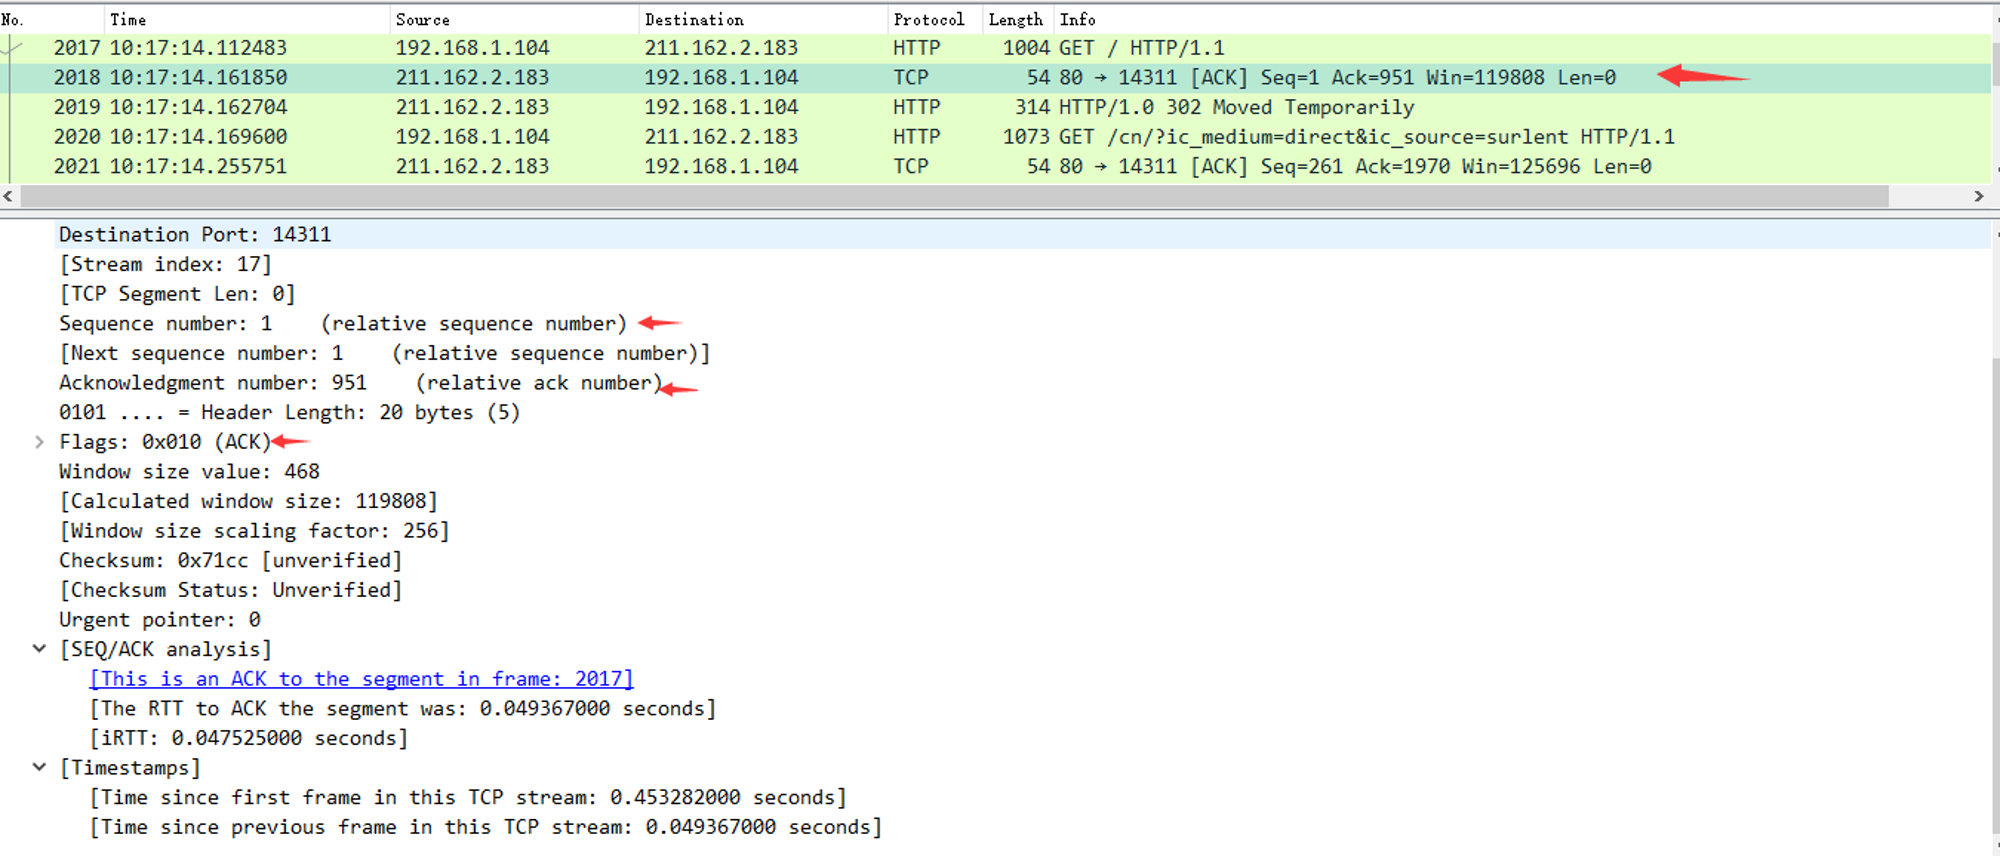2000x856 pixels.
Task: Expand the Flags: 0x010 (ACK) node
Action: pyautogui.click(x=39, y=442)
